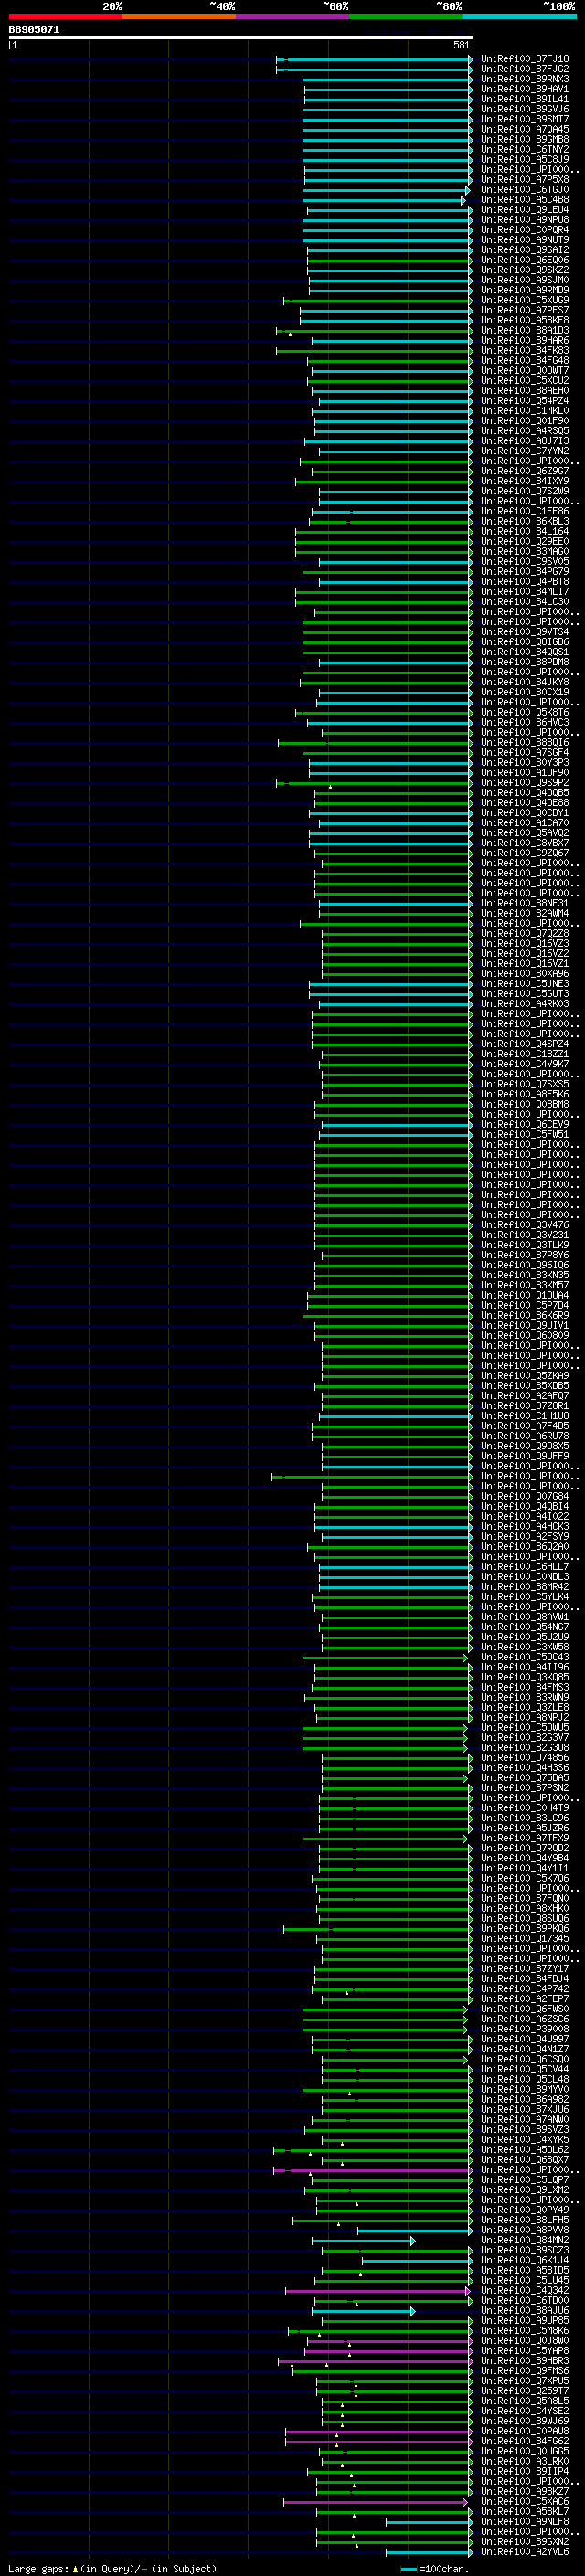Image resolution: width=585 pixels, height=2576 pixels.
Task: Click the UniRef100_C5LQP7 label
Action: pyautogui.click(x=524, y=2180)
